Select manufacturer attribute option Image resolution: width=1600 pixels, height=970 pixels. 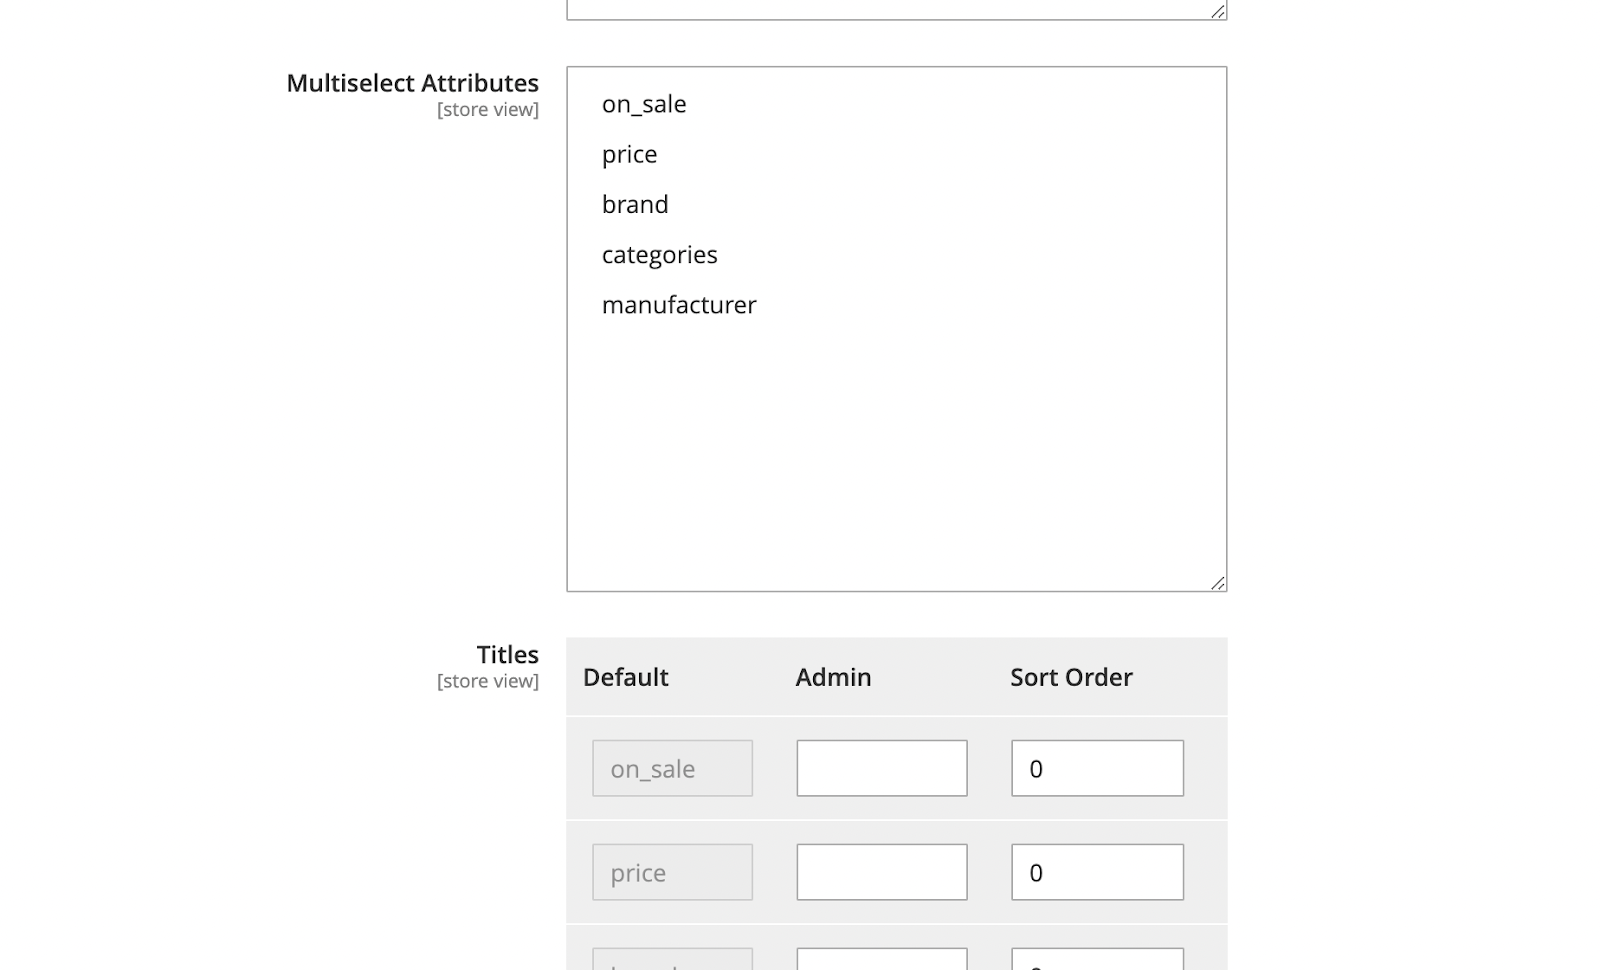coord(679,304)
